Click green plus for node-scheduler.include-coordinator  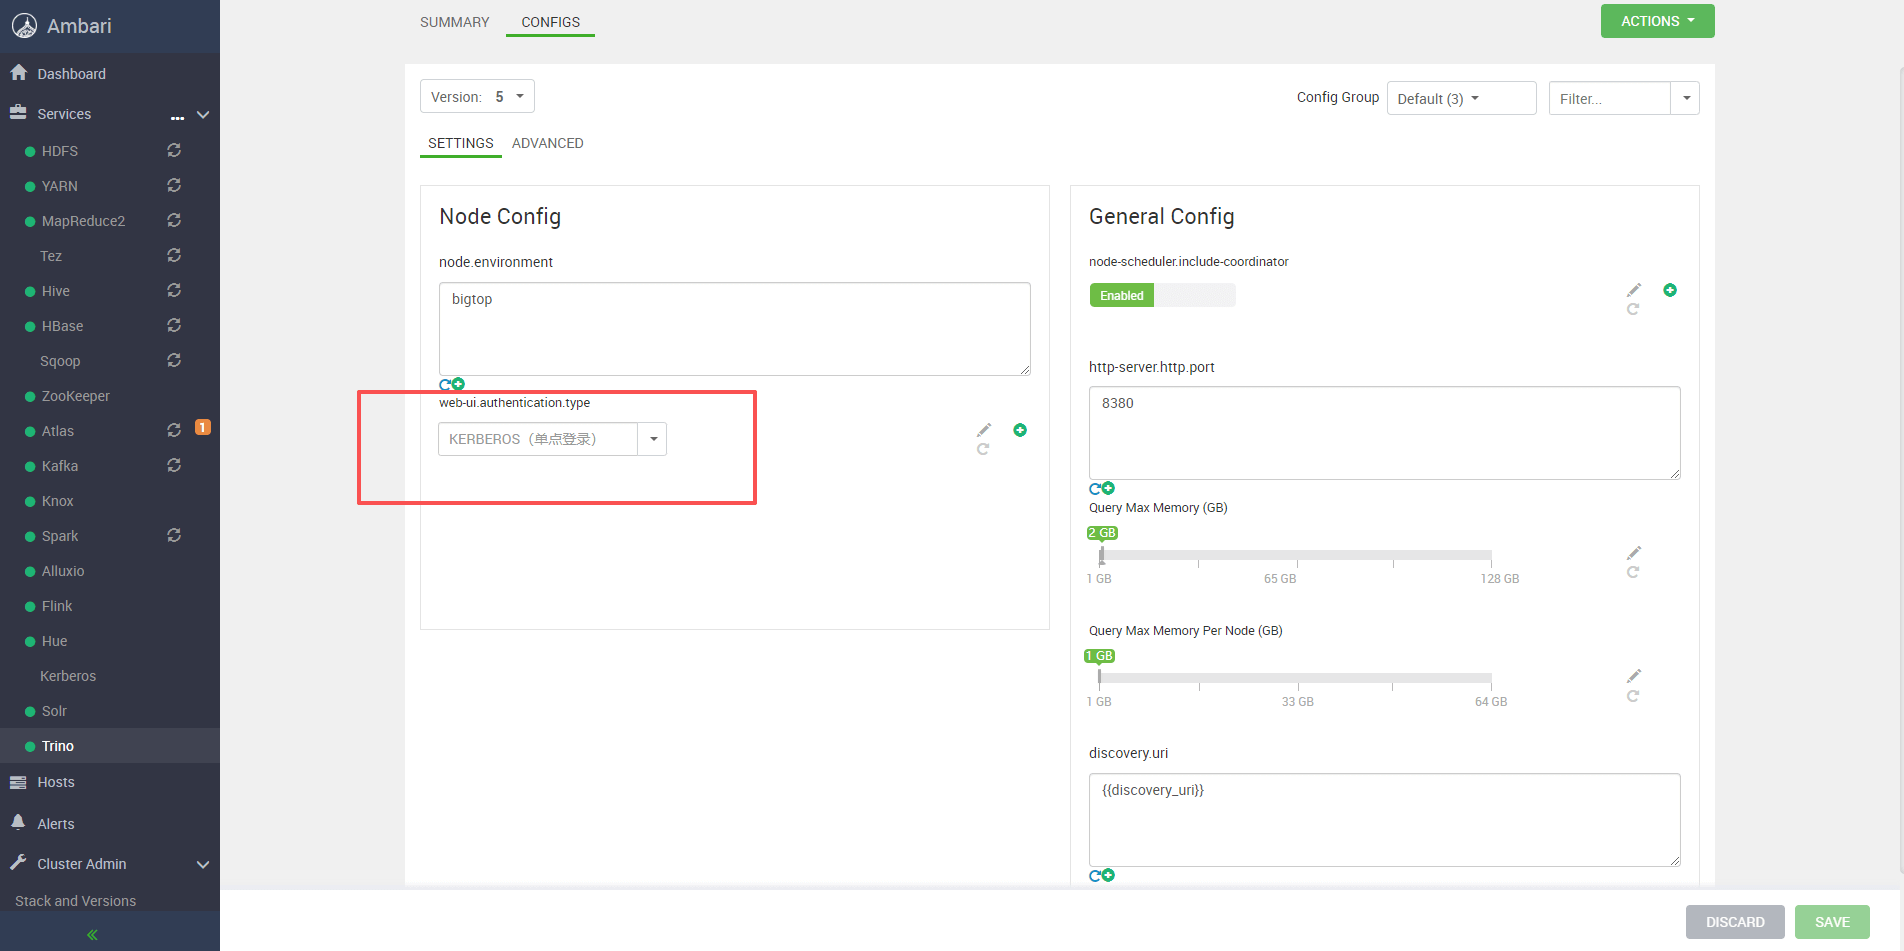(x=1670, y=290)
